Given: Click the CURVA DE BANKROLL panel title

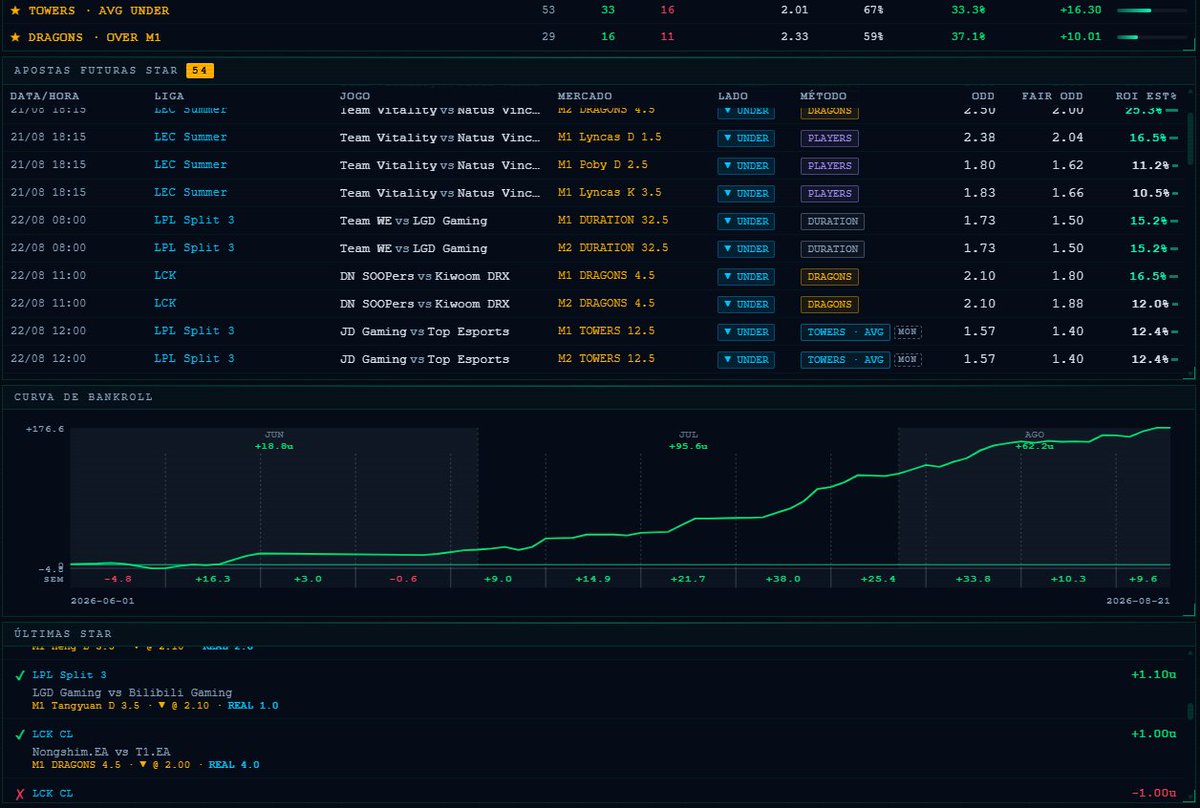Looking at the screenshot, I should (x=84, y=397).
